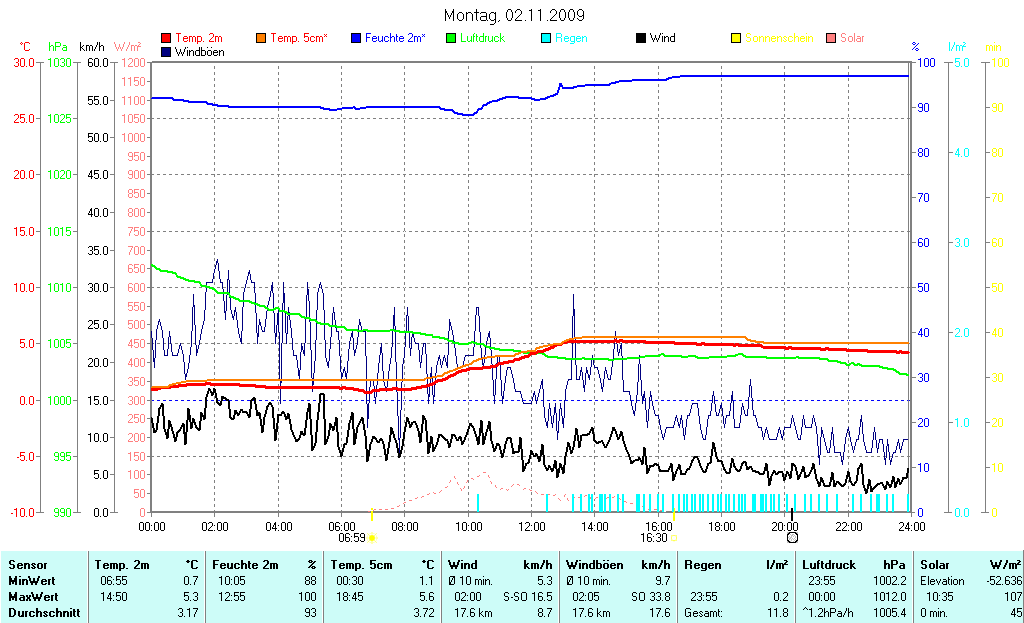Click the yellow Sonnenschein legend square
Image resolution: width=1024 pixels, height=623 pixels.
click(735, 39)
